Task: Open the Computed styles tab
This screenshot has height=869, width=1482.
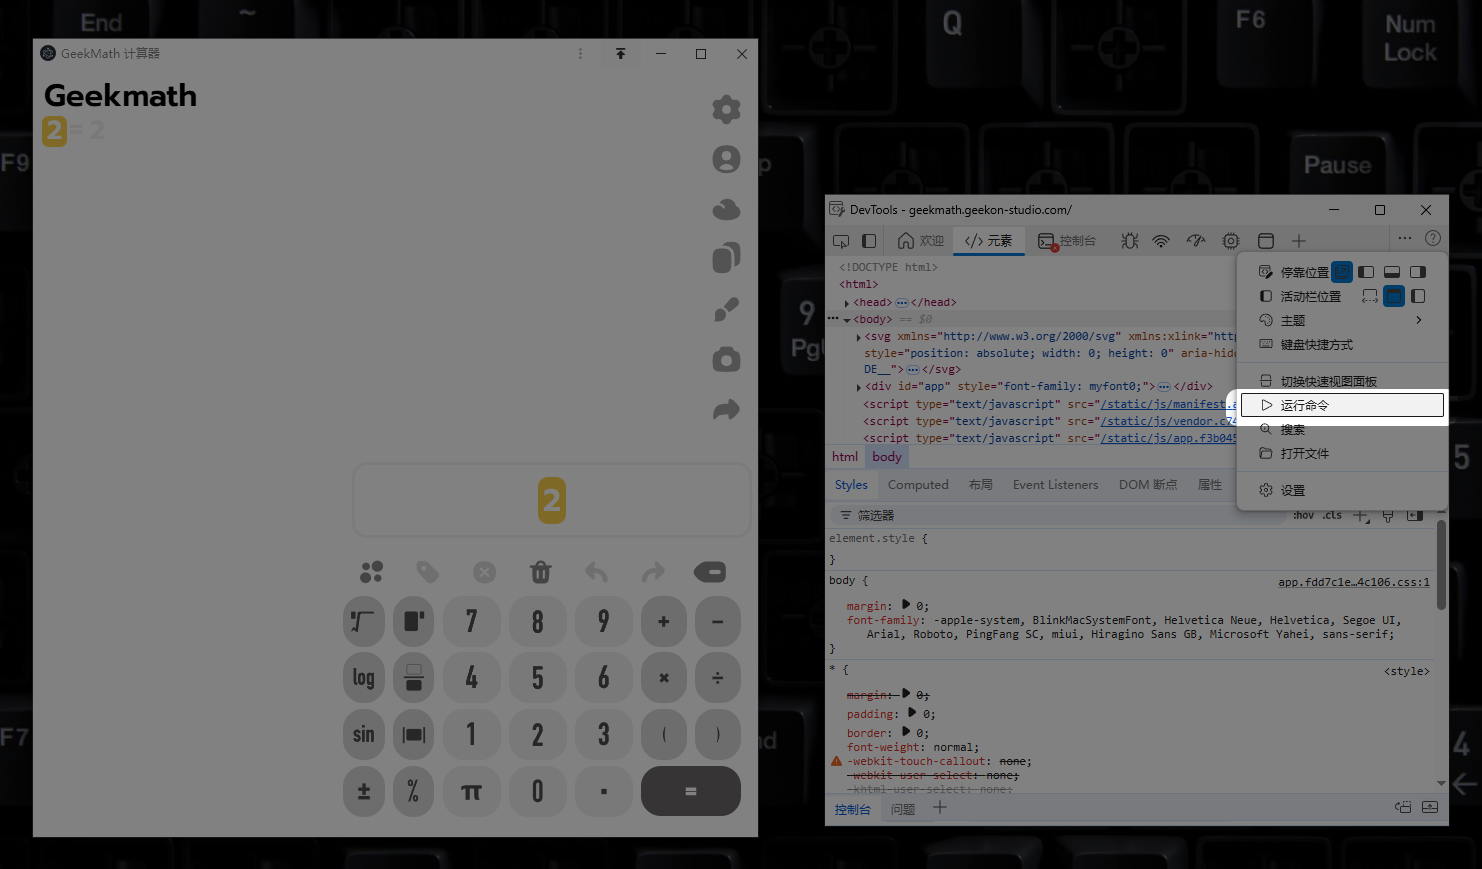Action: (x=918, y=485)
